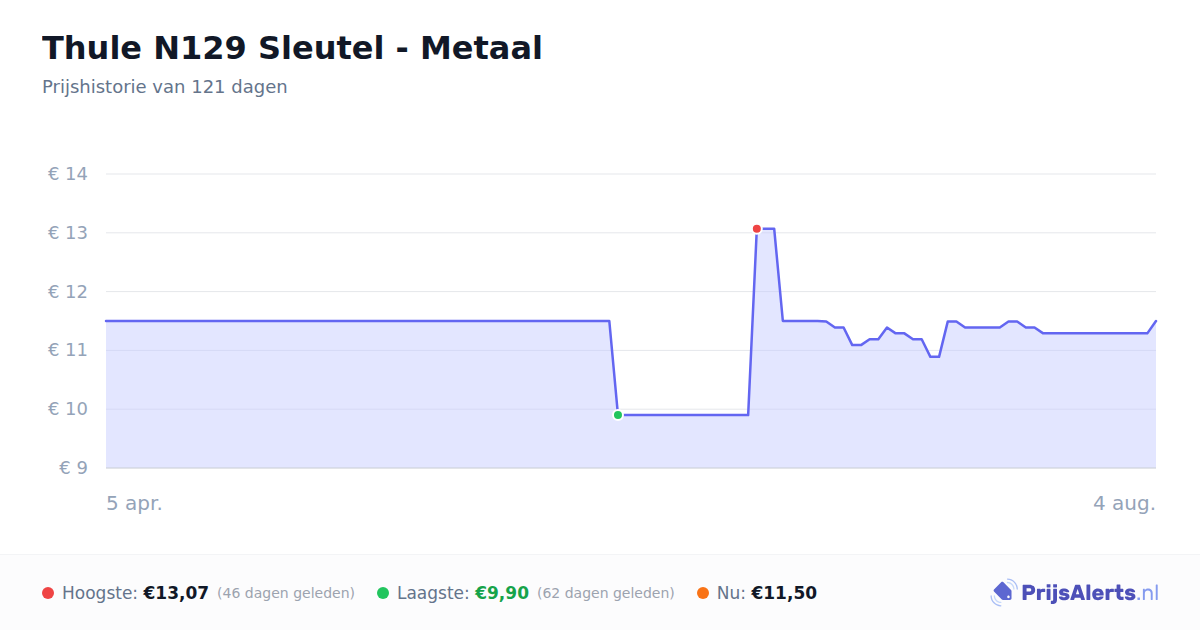Click the 46 dagen geleden text

point(286,593)
